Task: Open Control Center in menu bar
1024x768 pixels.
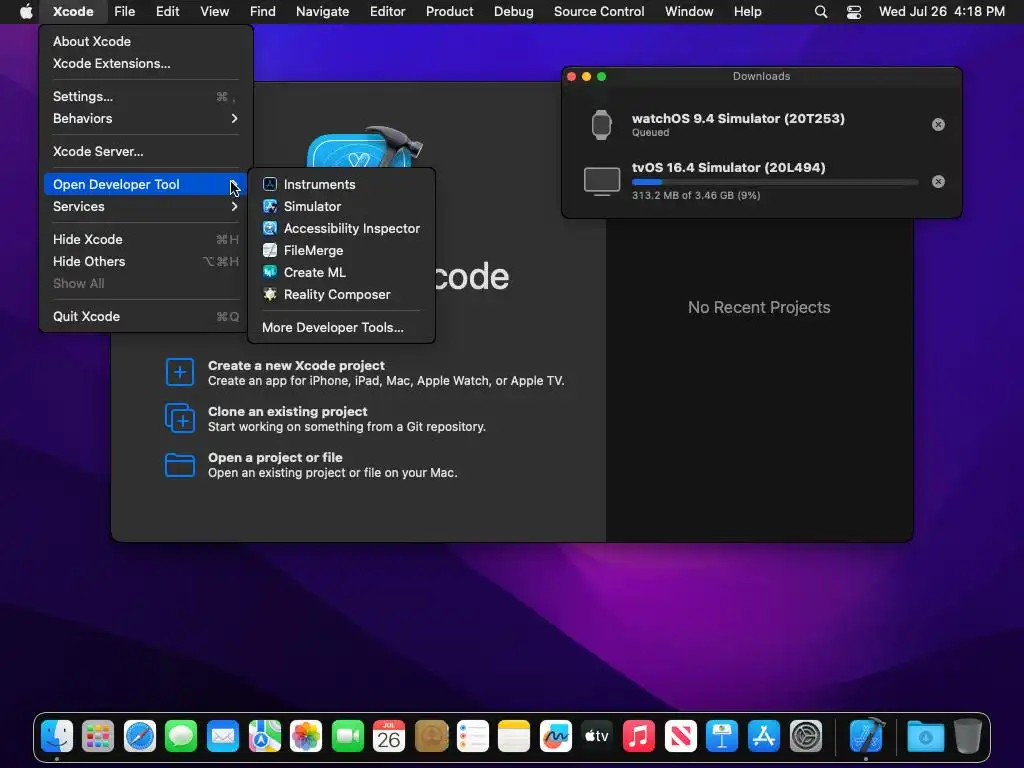Action: pyautogui.click(x=854, y=12)
